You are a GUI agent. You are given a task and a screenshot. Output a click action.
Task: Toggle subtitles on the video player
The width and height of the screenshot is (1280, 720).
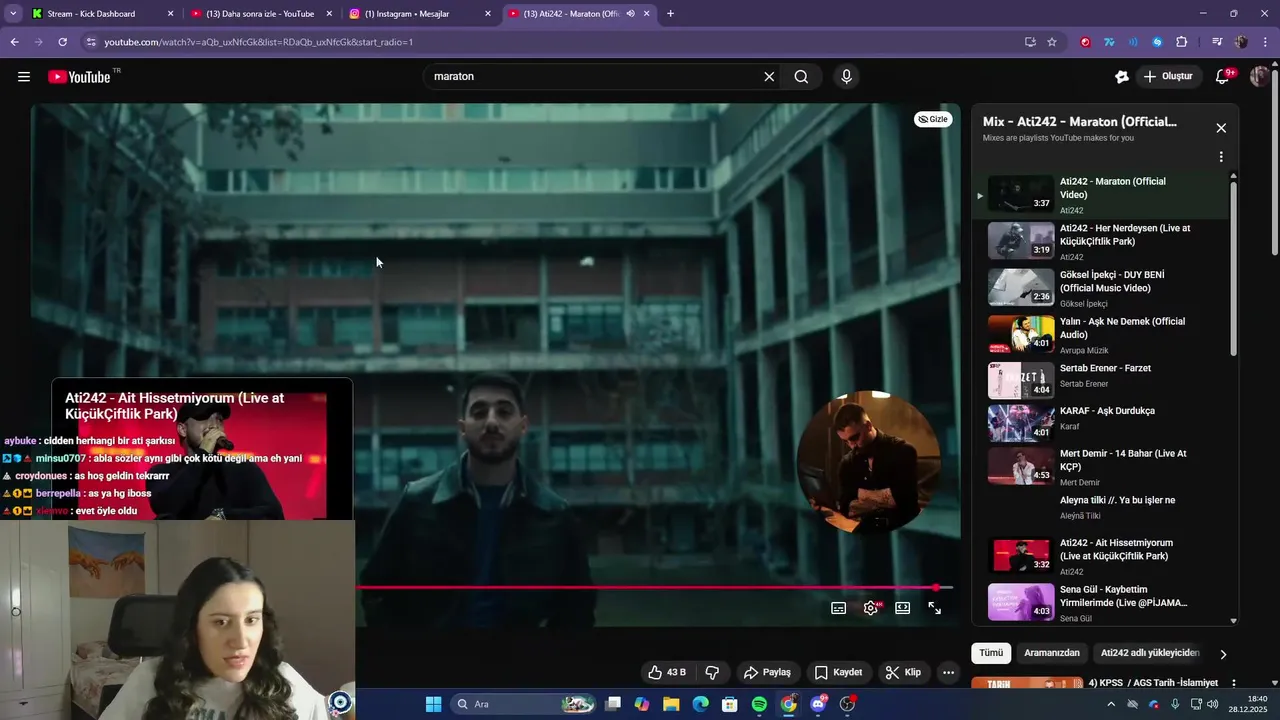(839, 608)
